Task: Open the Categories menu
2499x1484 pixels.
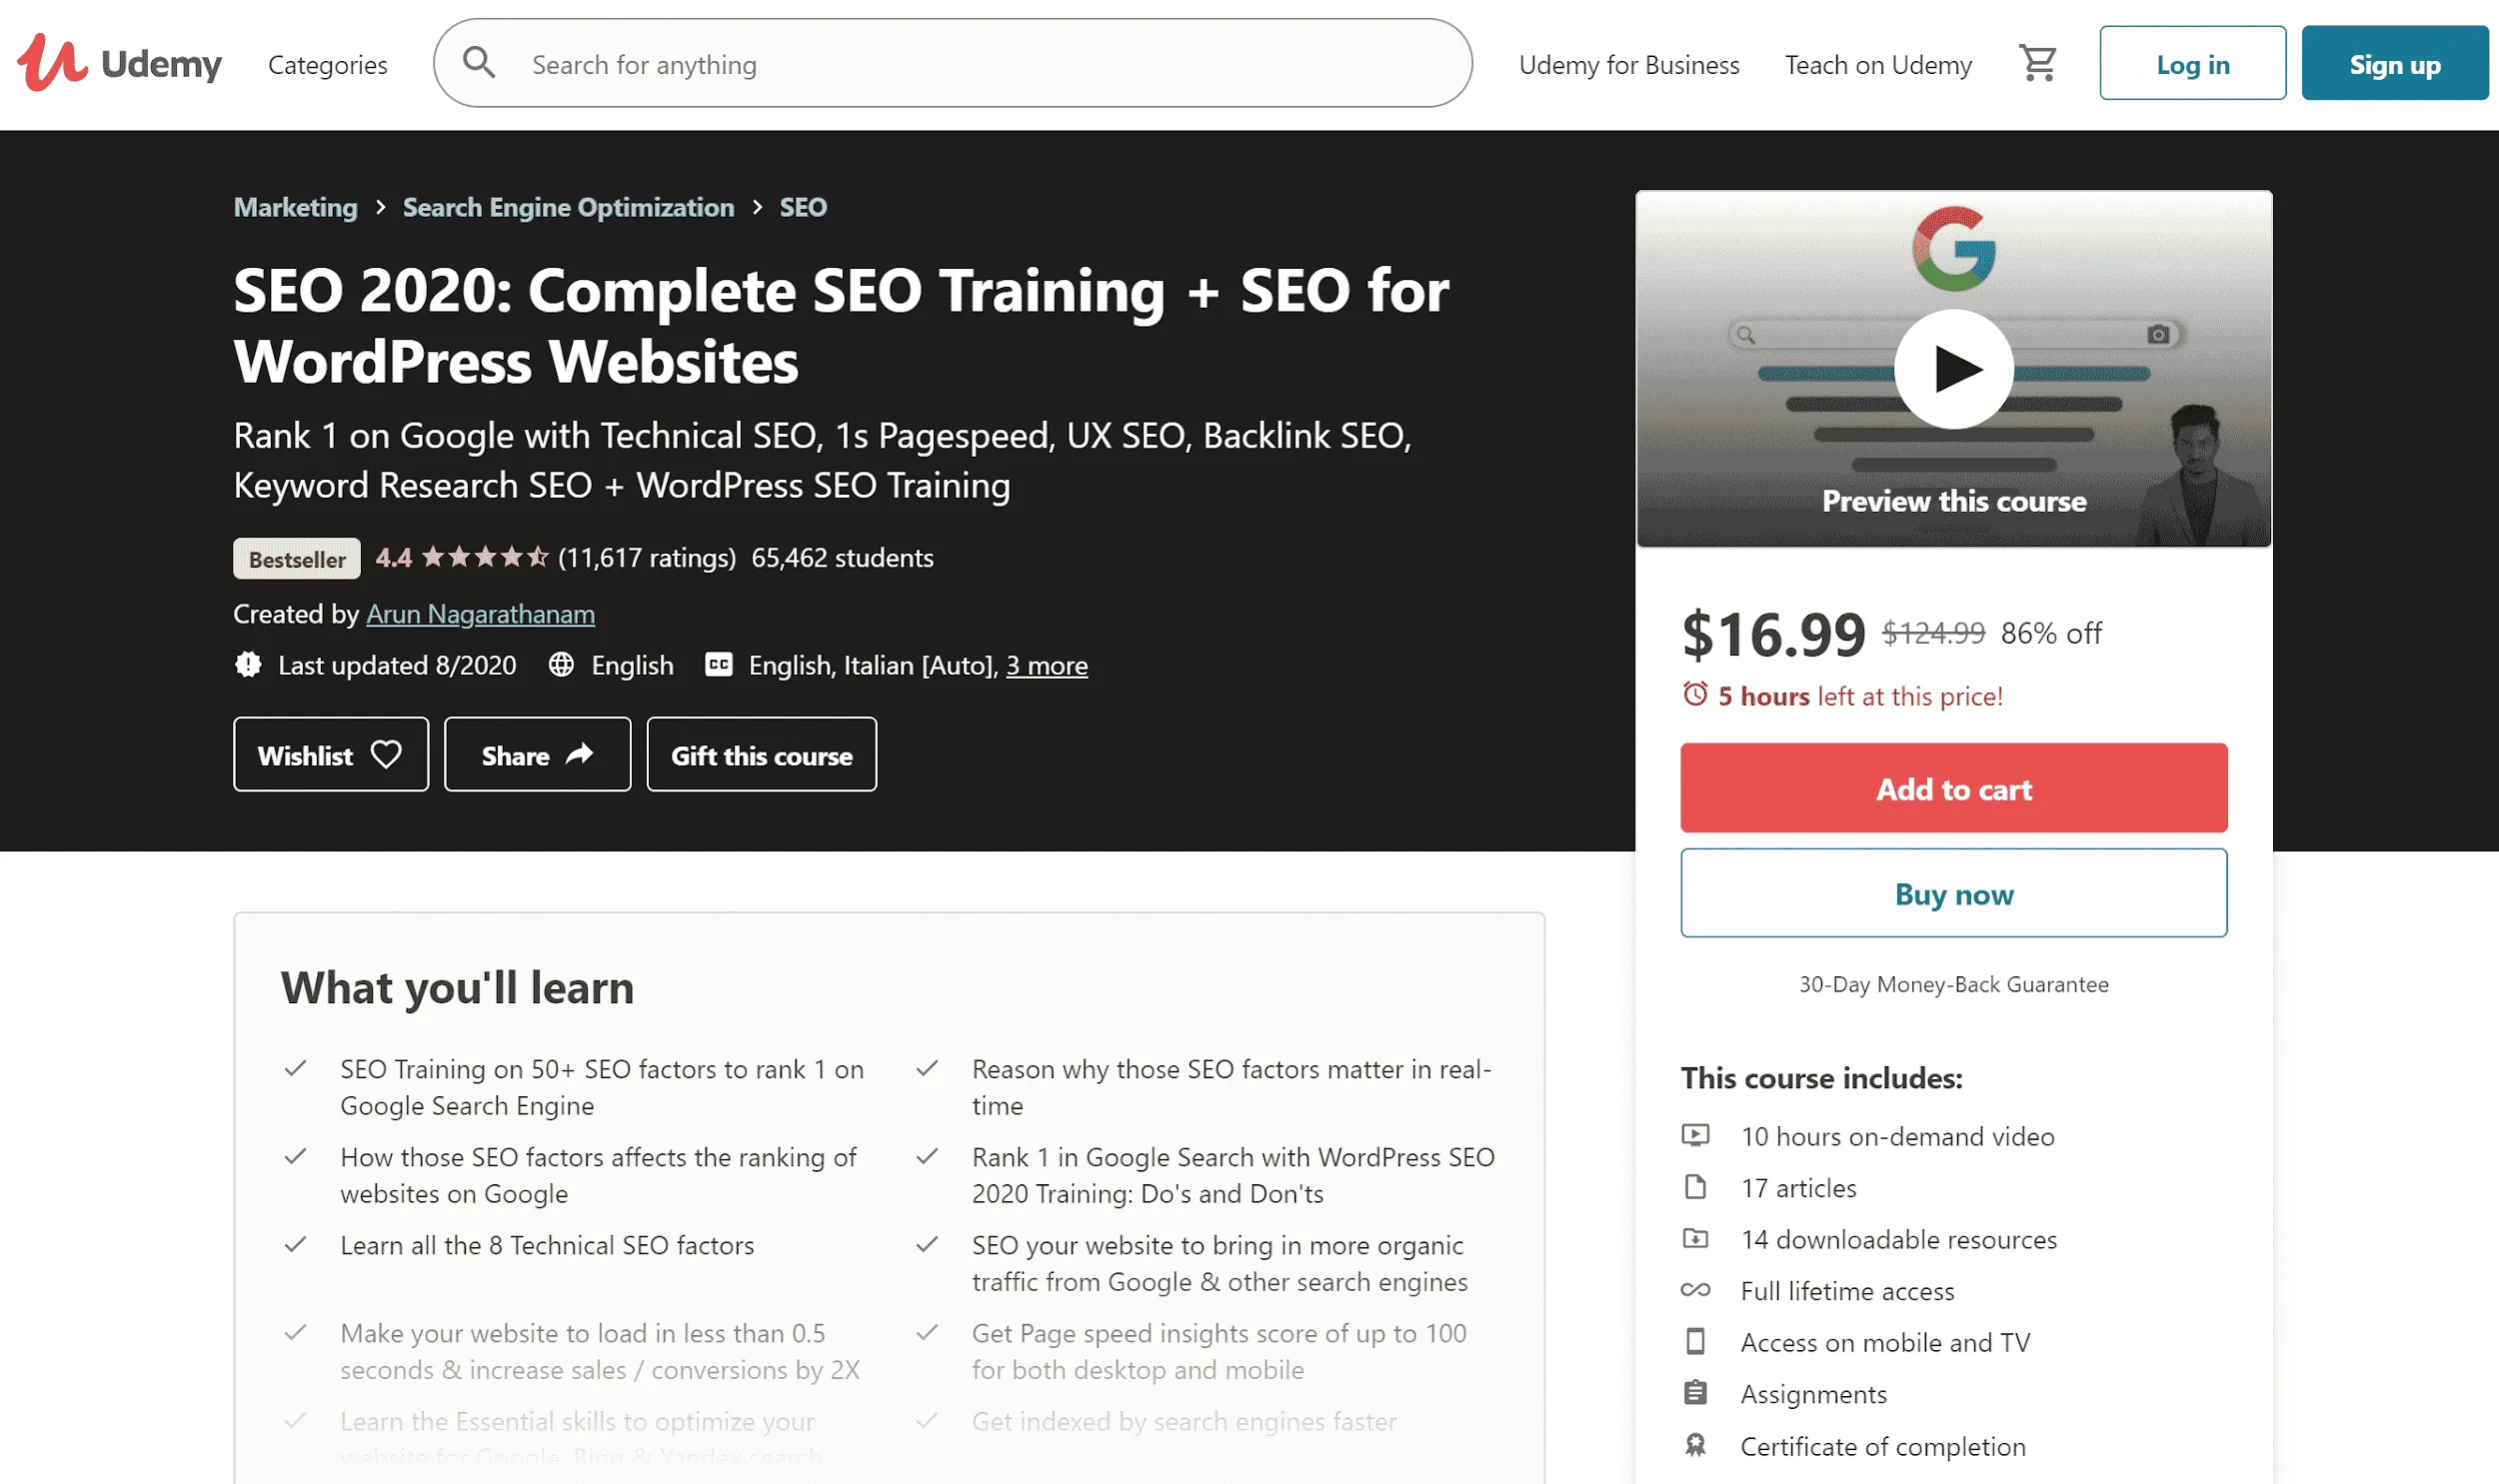Action: point(327,65)
